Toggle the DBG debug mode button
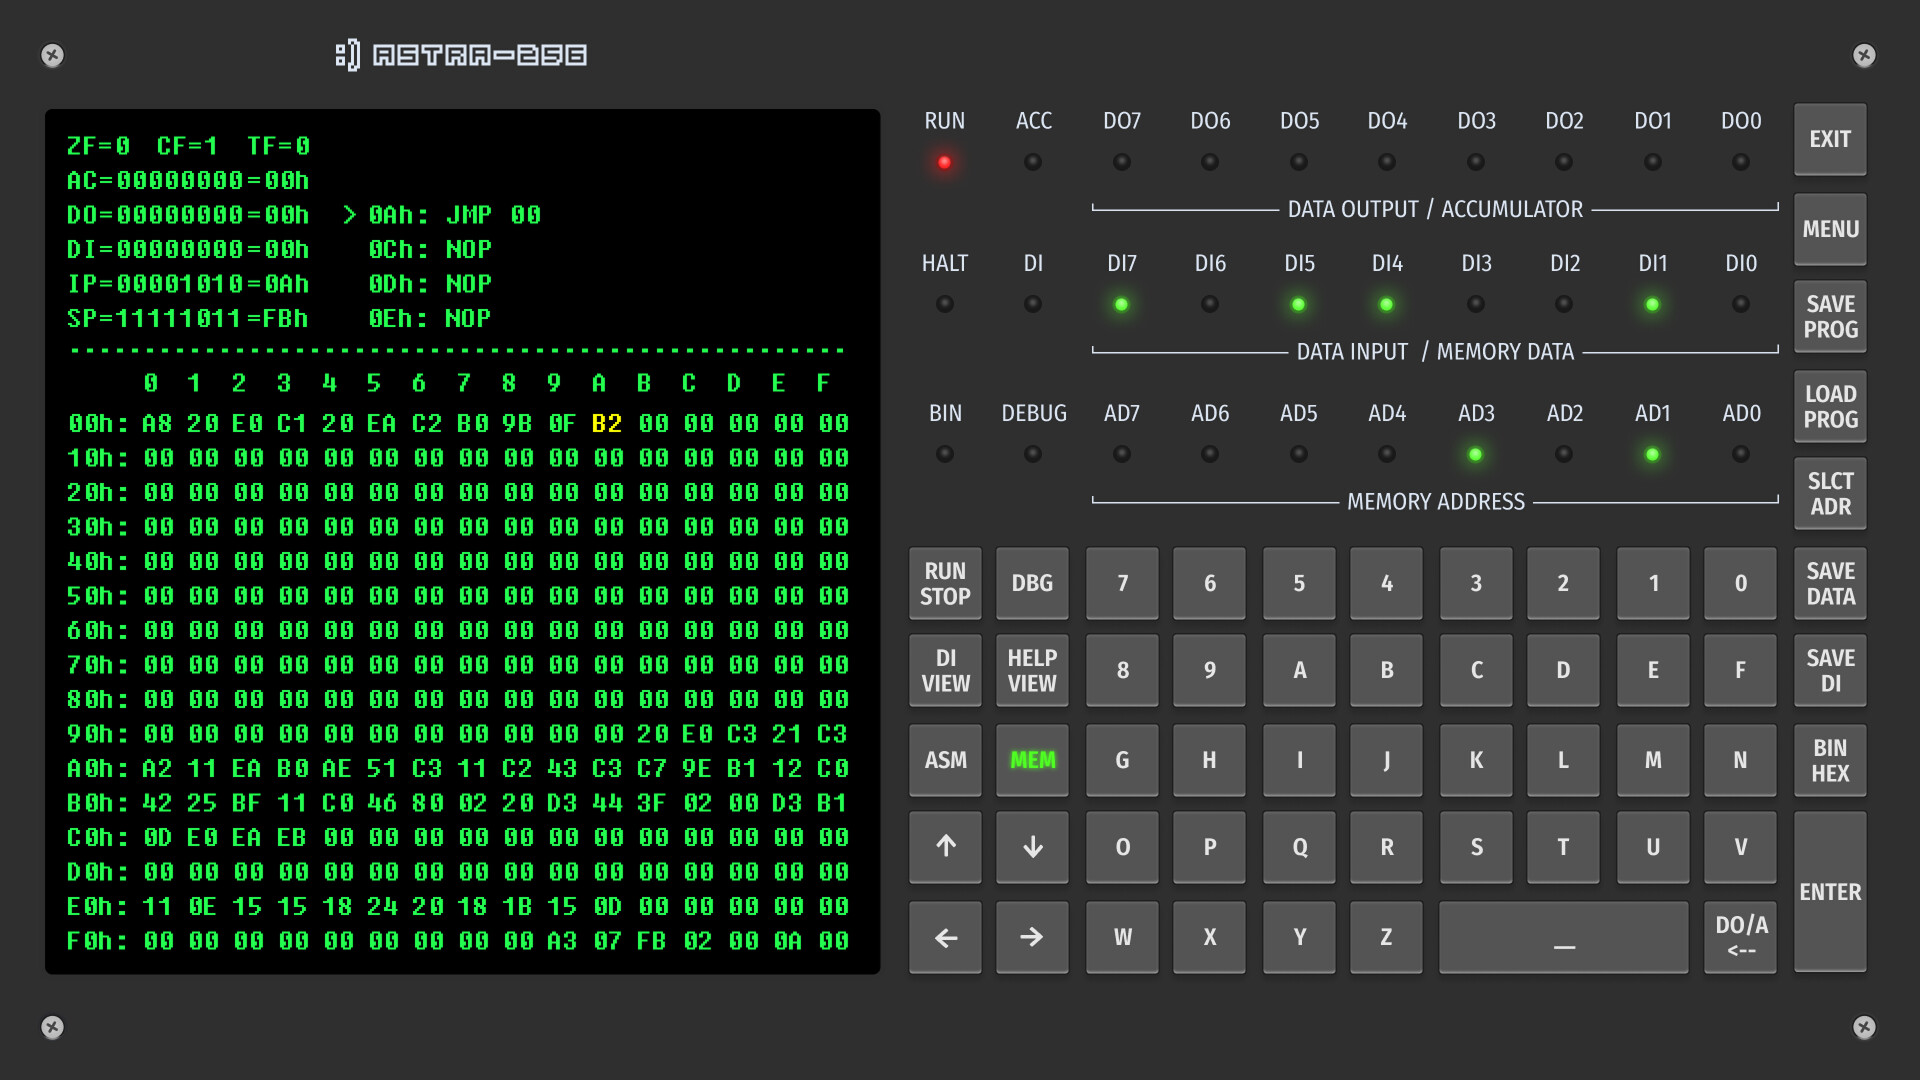 (x=1032, y=584)
